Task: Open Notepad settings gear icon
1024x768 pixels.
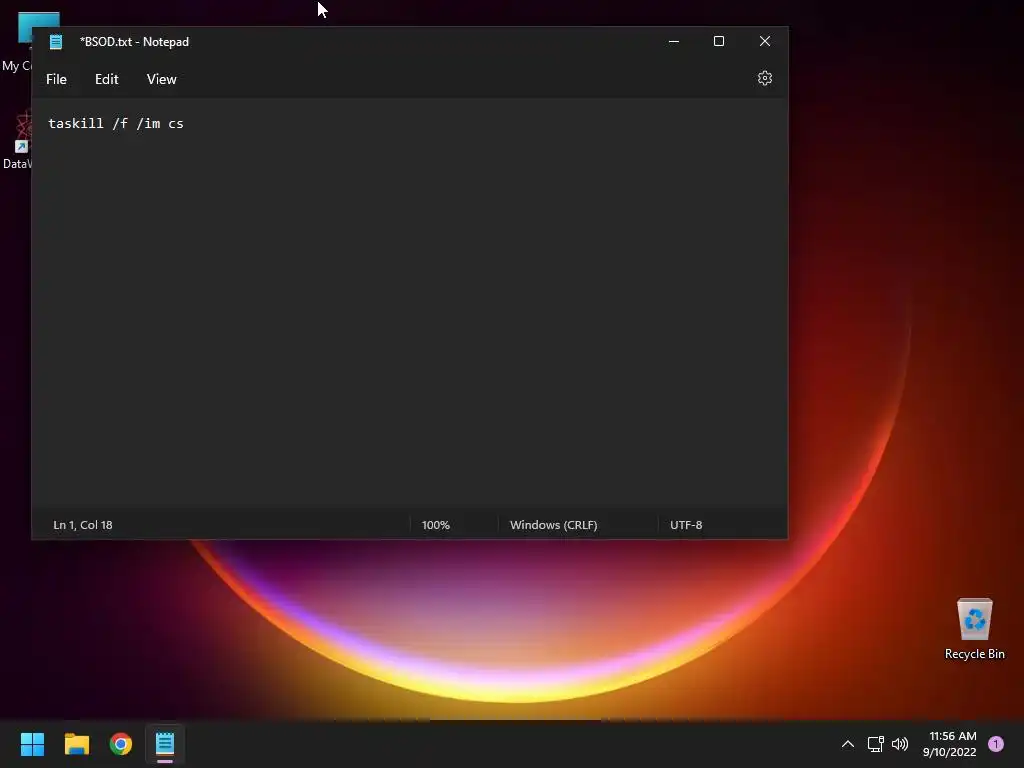Action: coord(765,78)
